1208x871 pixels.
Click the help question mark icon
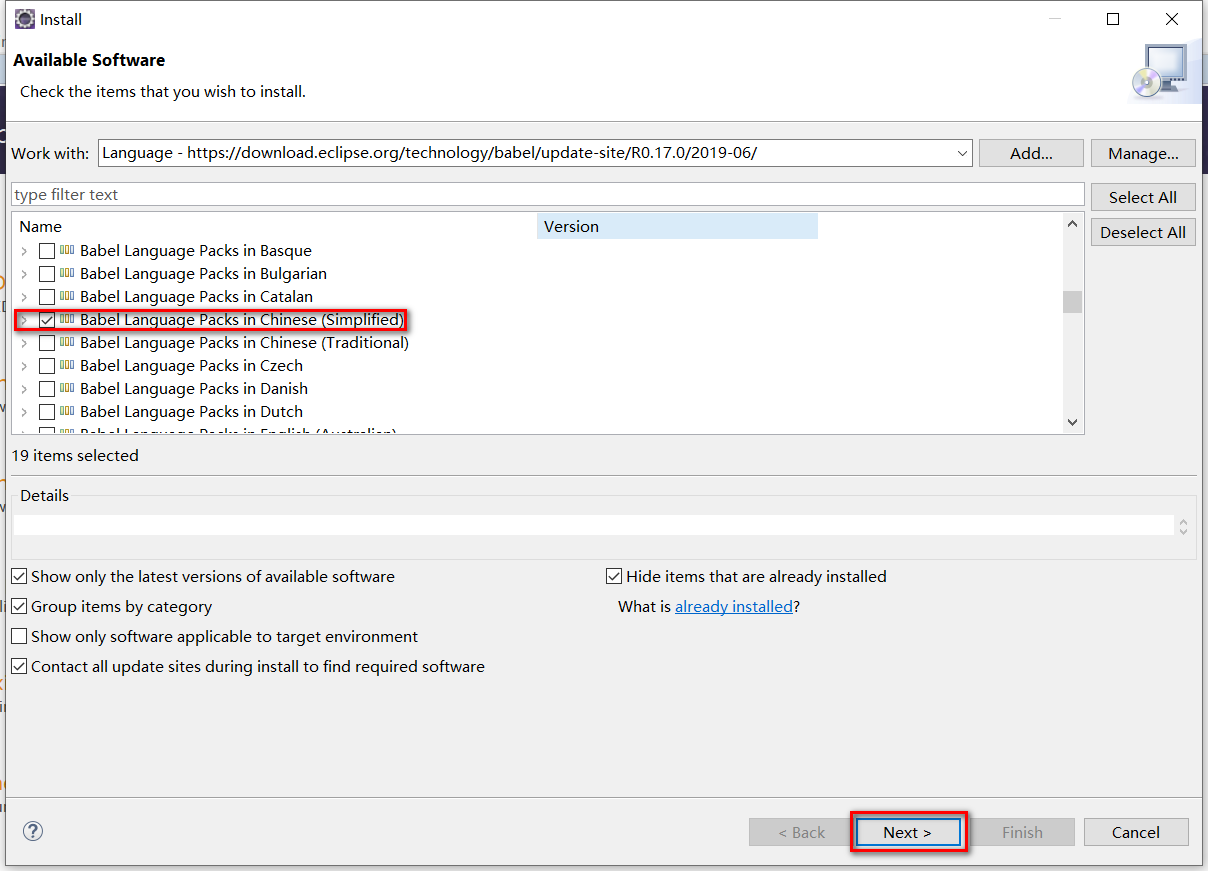(33, 831)
